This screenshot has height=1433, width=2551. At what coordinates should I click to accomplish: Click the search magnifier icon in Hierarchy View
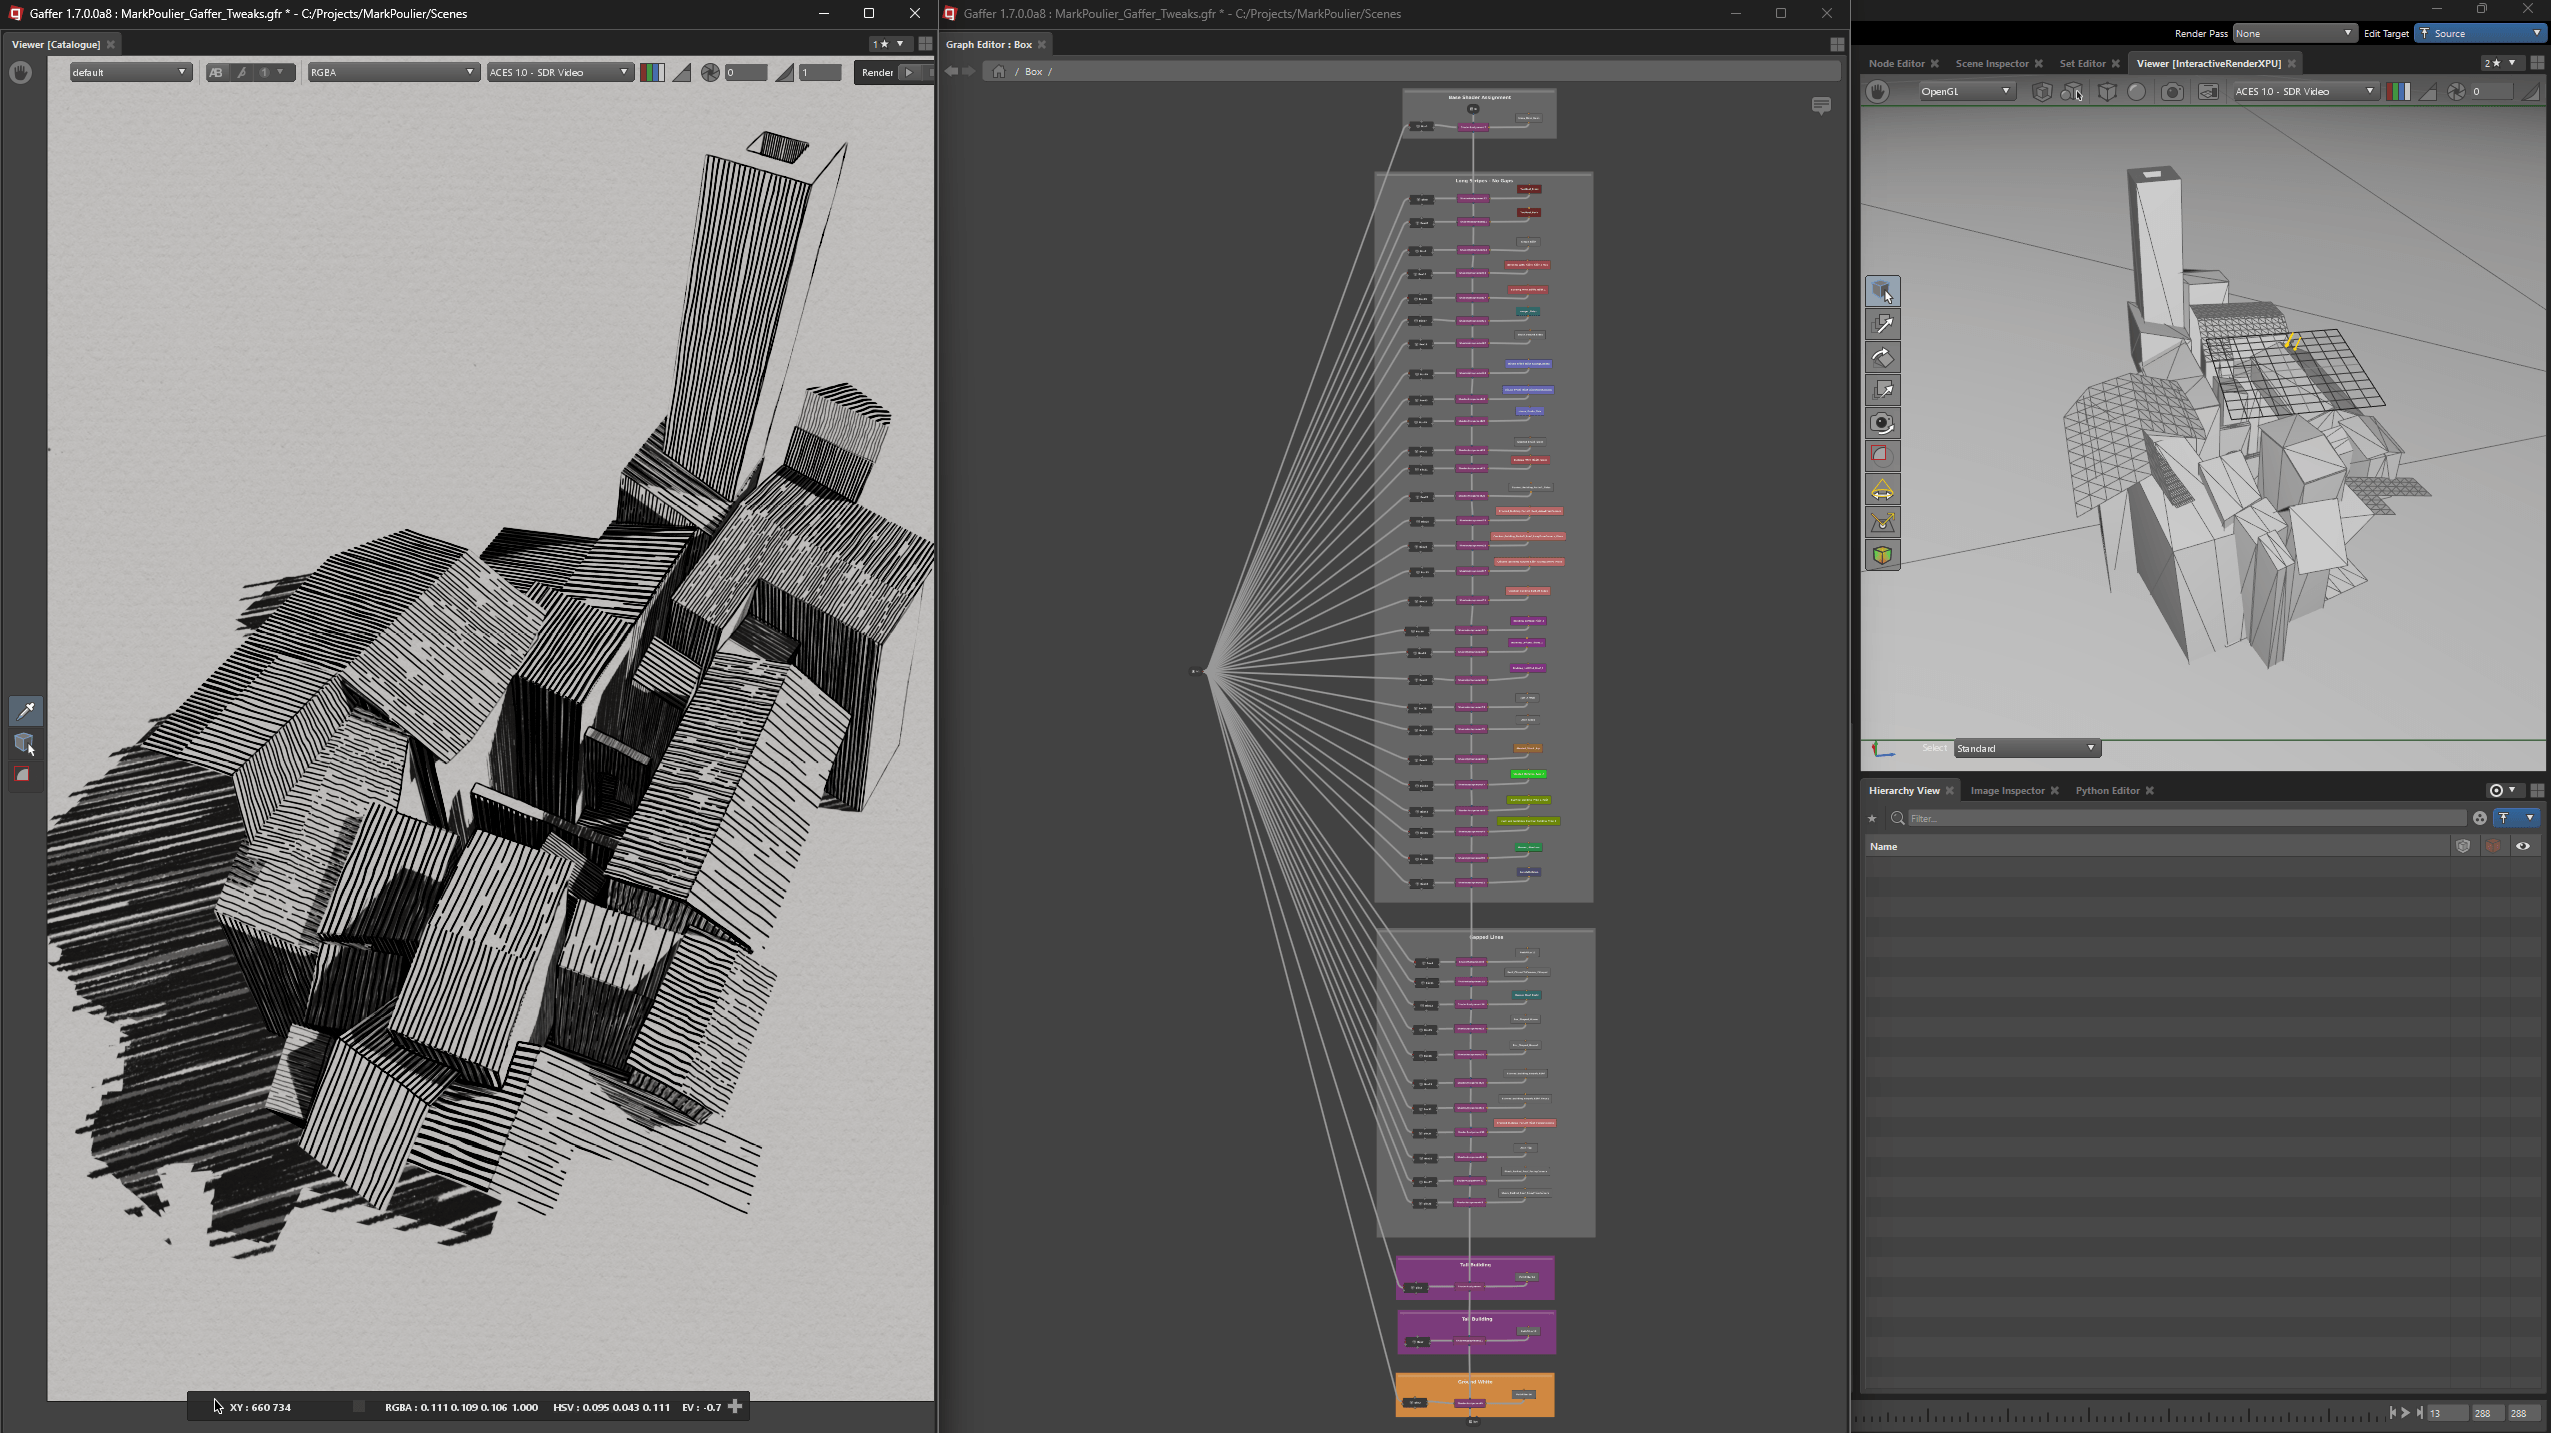click(1897, 818)
